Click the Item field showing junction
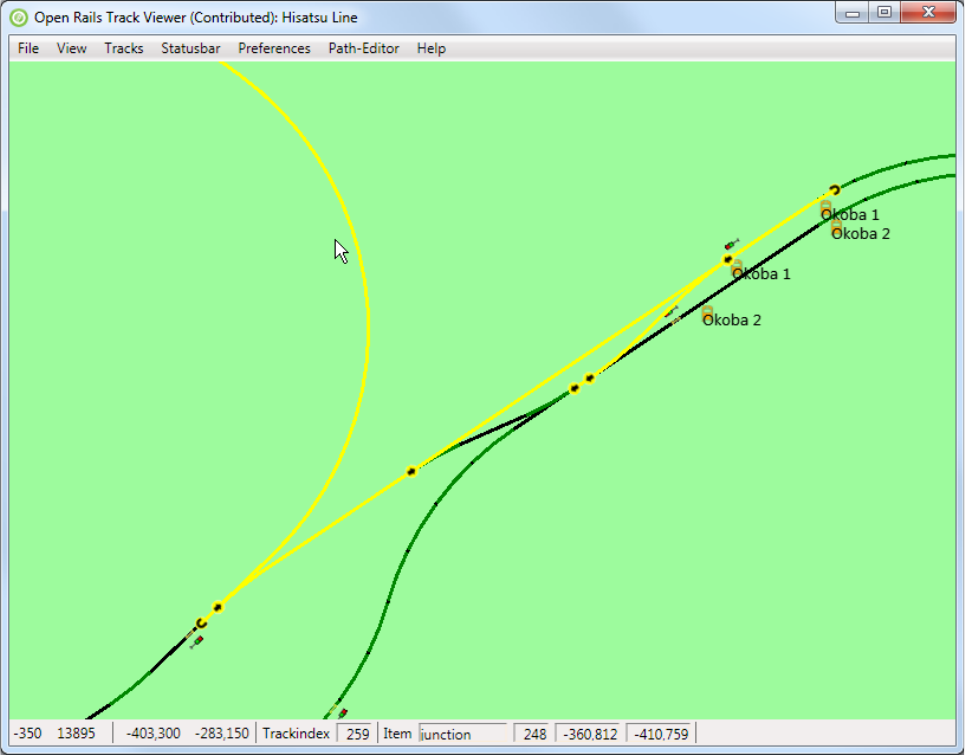Image resolution: width=965 pixels, height=755 pixels. [463, 734]
